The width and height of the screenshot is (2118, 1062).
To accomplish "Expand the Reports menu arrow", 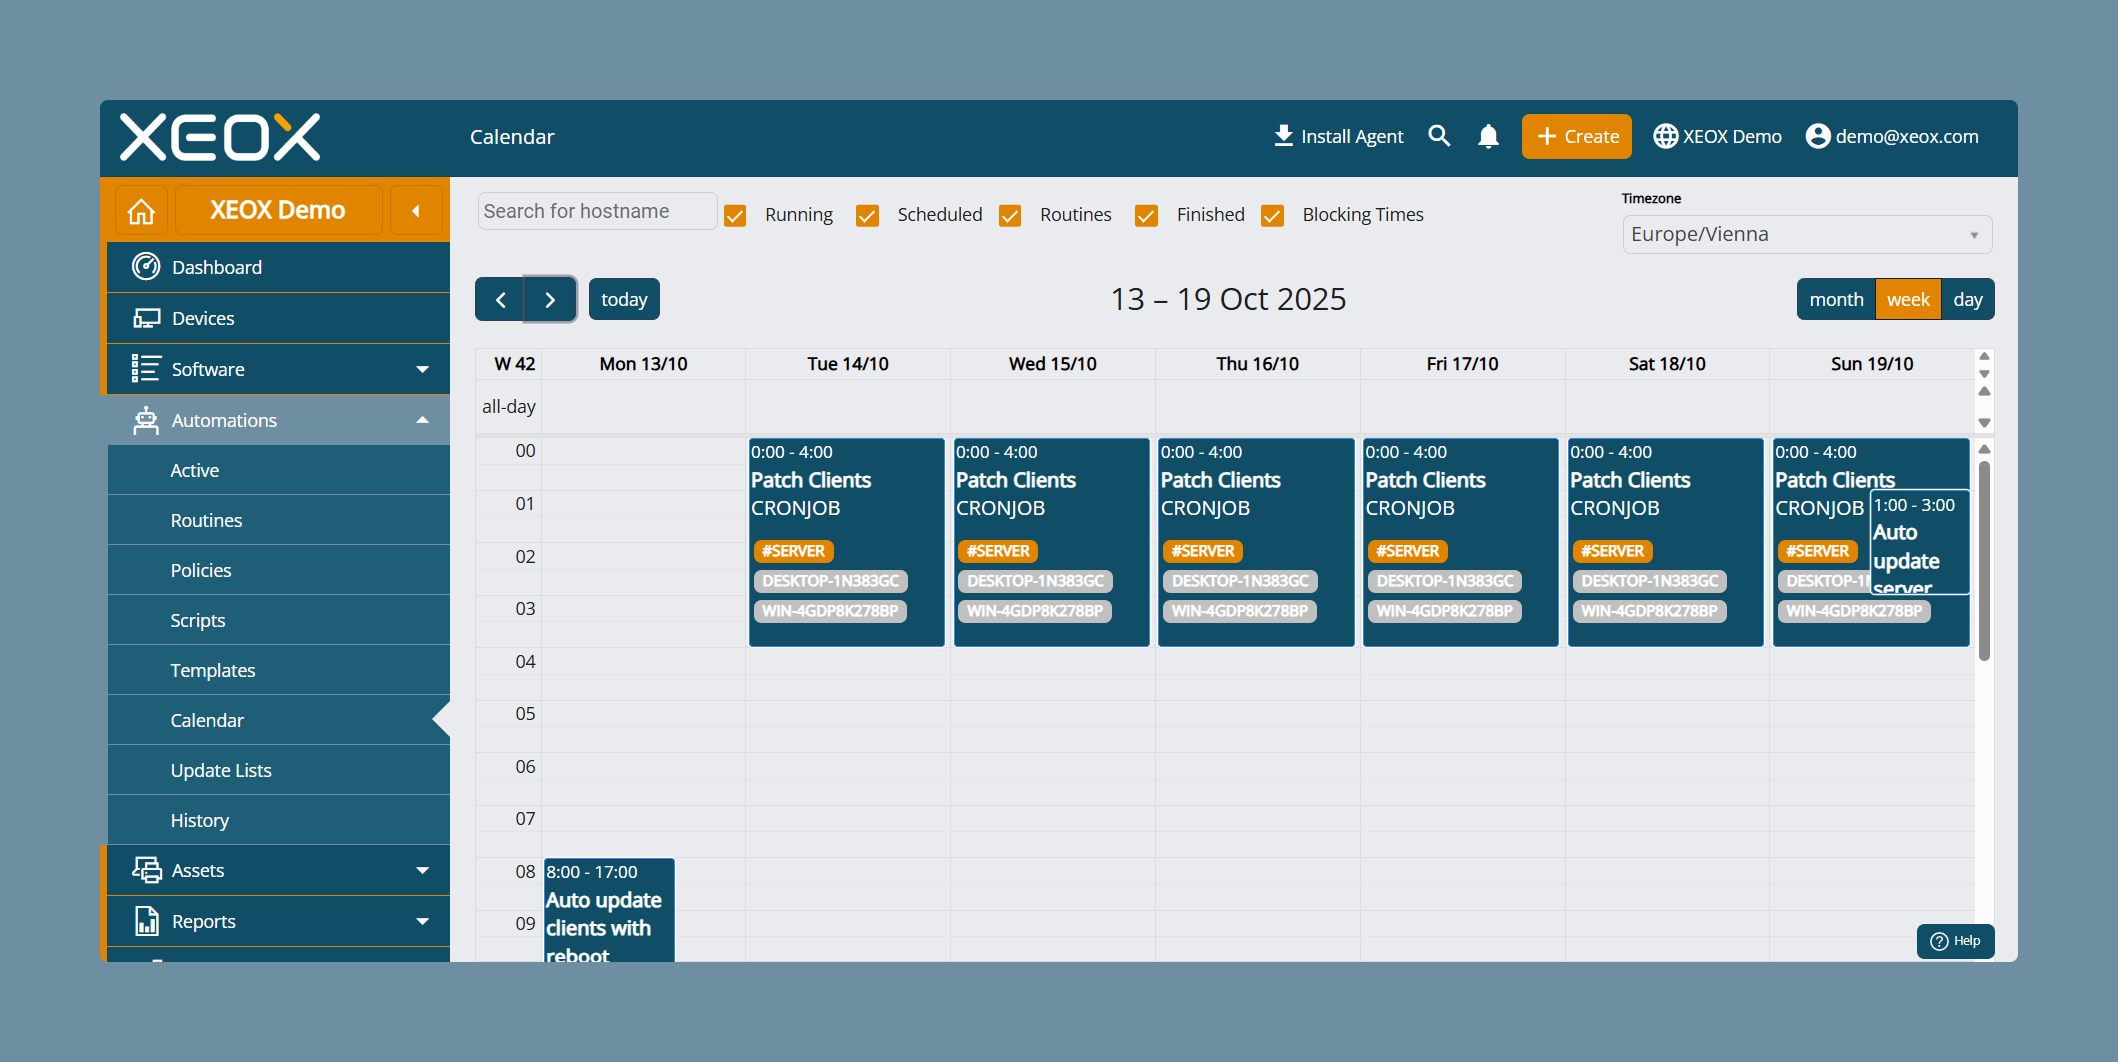I will click(422, 921).
